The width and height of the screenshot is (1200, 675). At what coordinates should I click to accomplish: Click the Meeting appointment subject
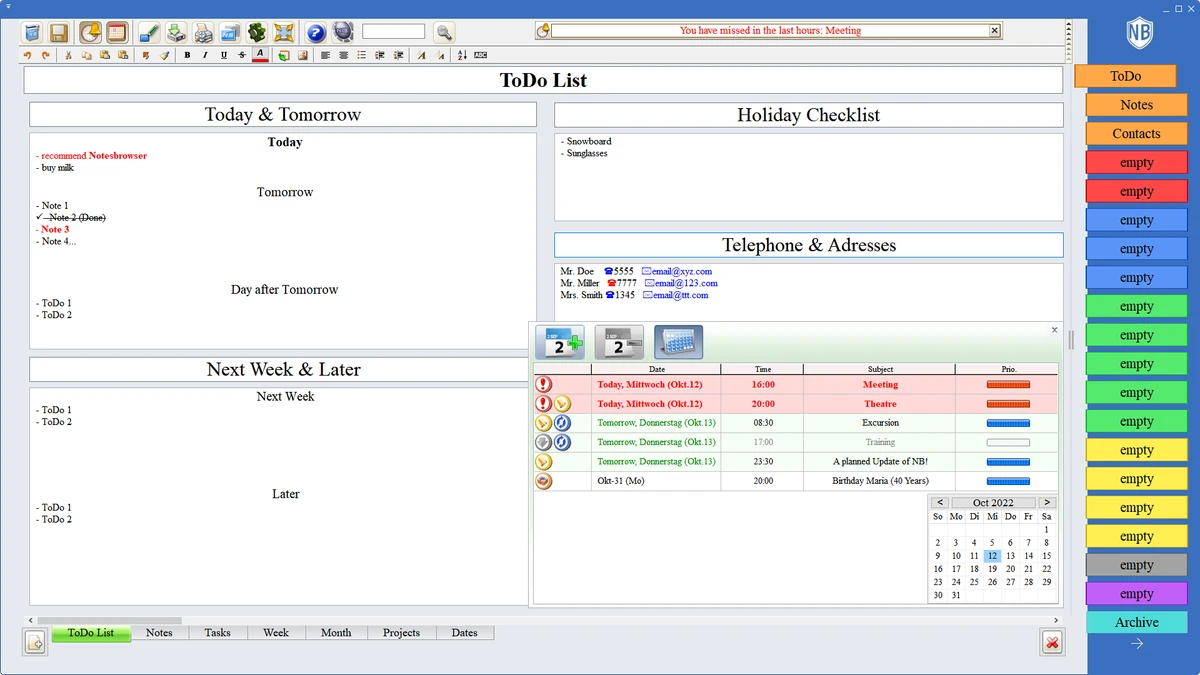tap(880, 384)
